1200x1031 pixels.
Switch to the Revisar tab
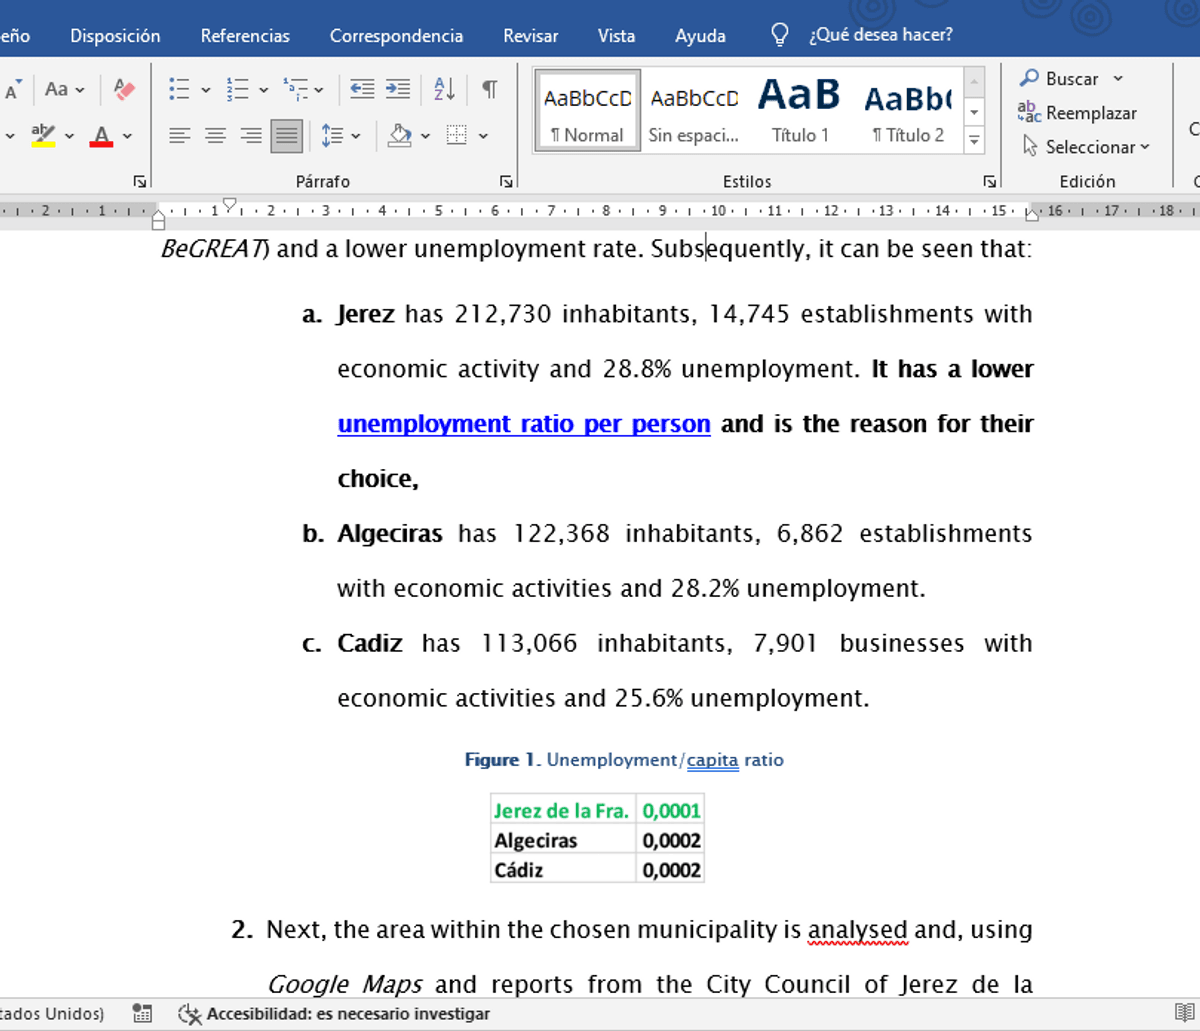pos(530,36)
